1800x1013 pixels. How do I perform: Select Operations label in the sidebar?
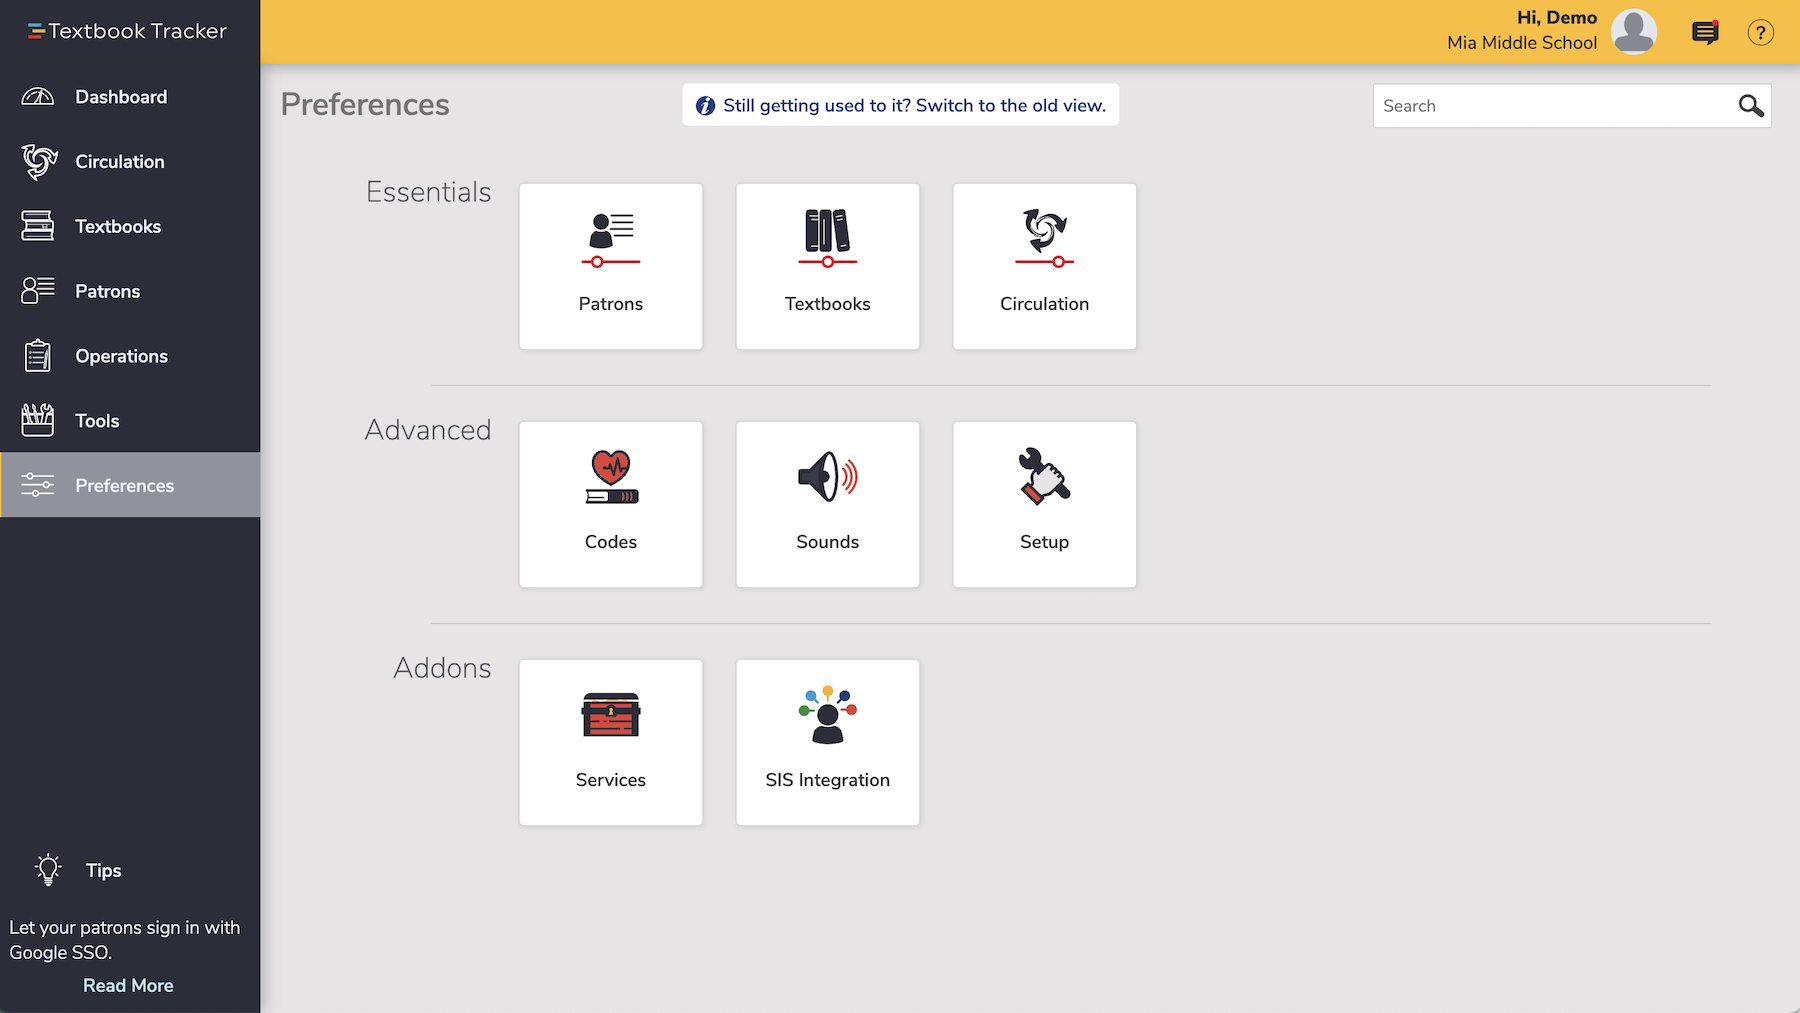coord(122,356)
